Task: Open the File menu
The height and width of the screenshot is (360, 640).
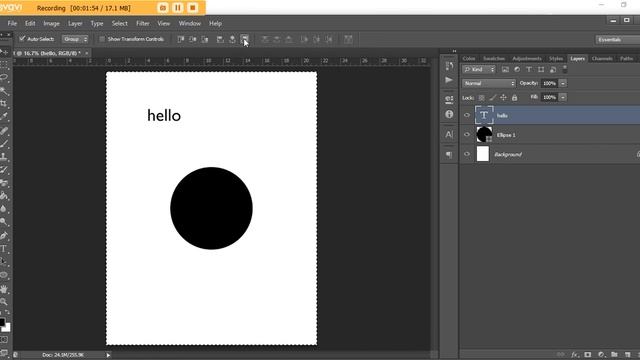Action: pyautogui.click(x=12, y=24)
